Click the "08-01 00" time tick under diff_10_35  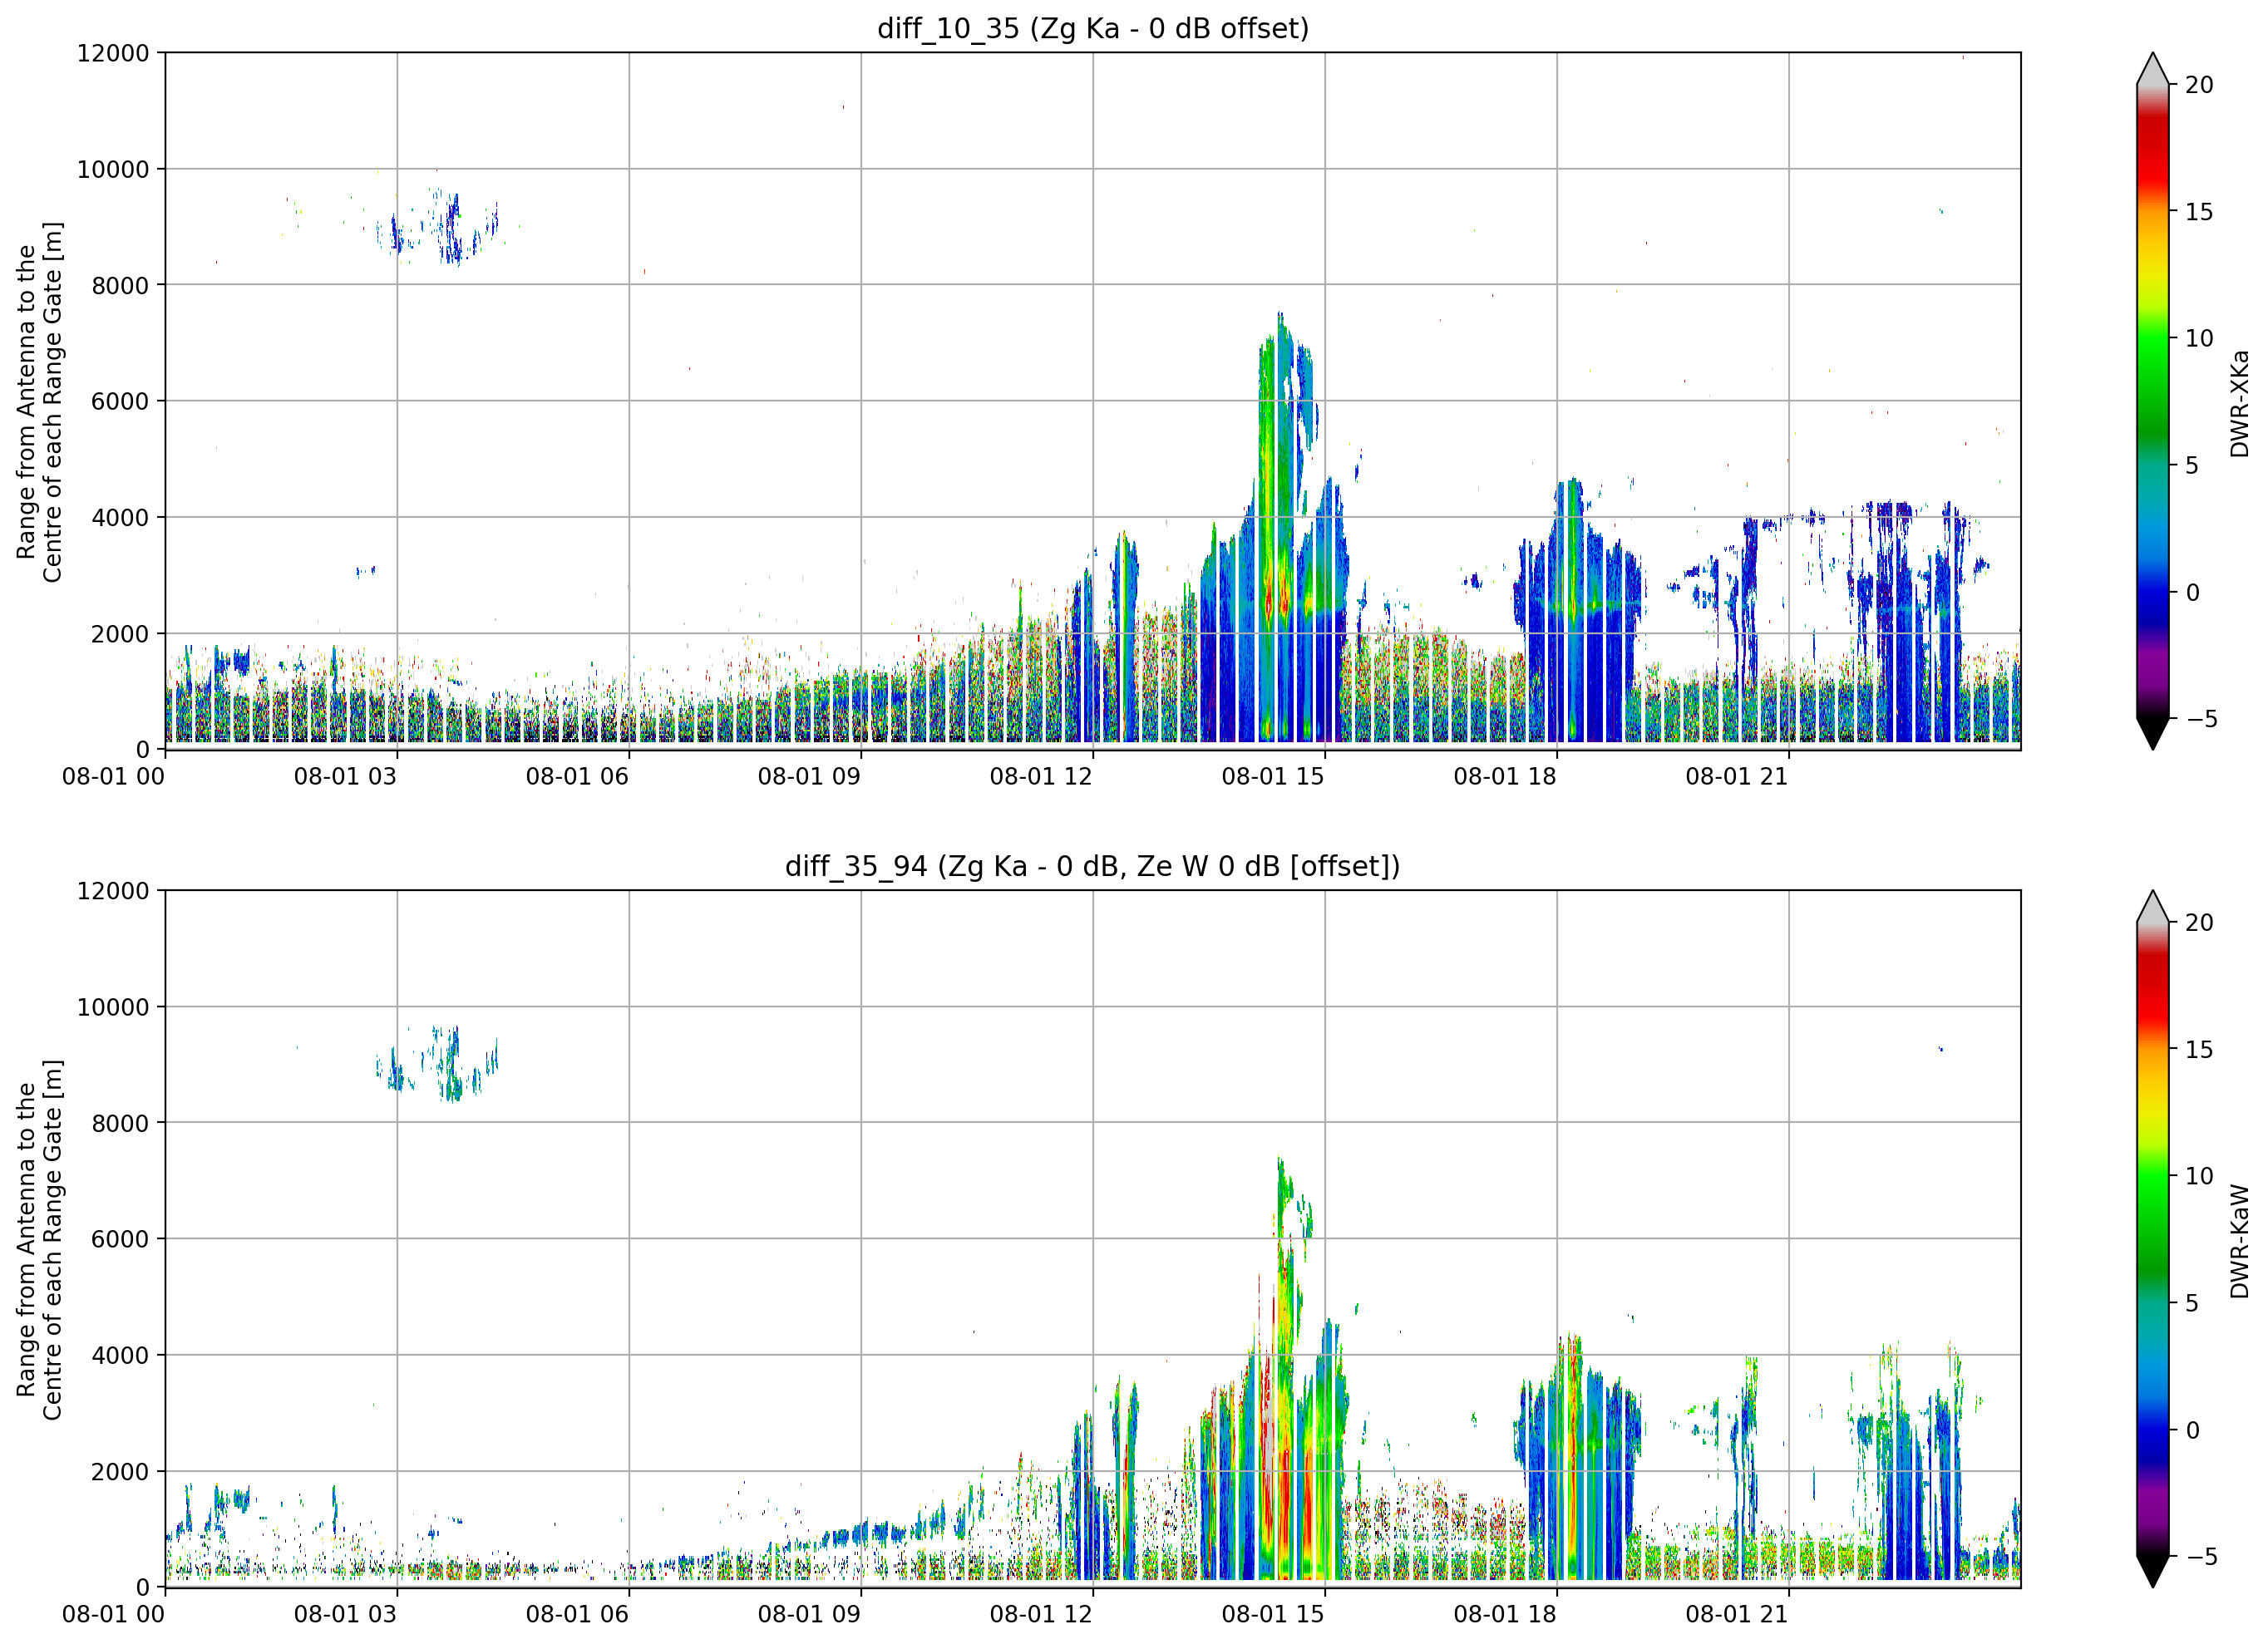(113, 776)
